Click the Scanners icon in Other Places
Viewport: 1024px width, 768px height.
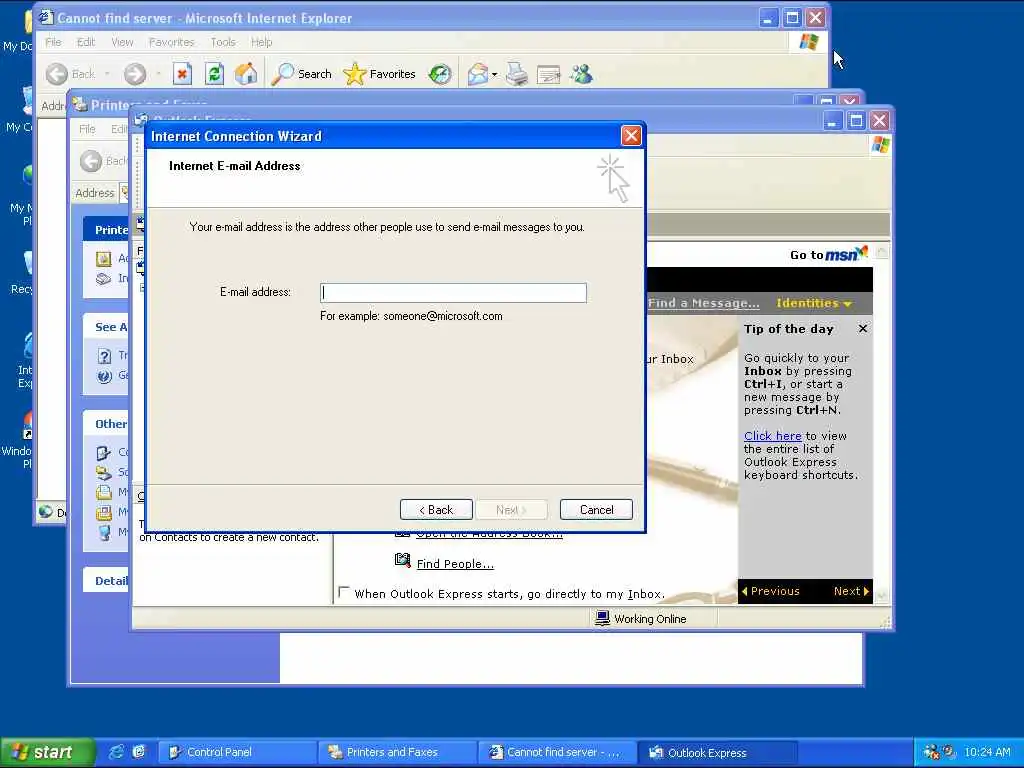click(x=104, y=472)
